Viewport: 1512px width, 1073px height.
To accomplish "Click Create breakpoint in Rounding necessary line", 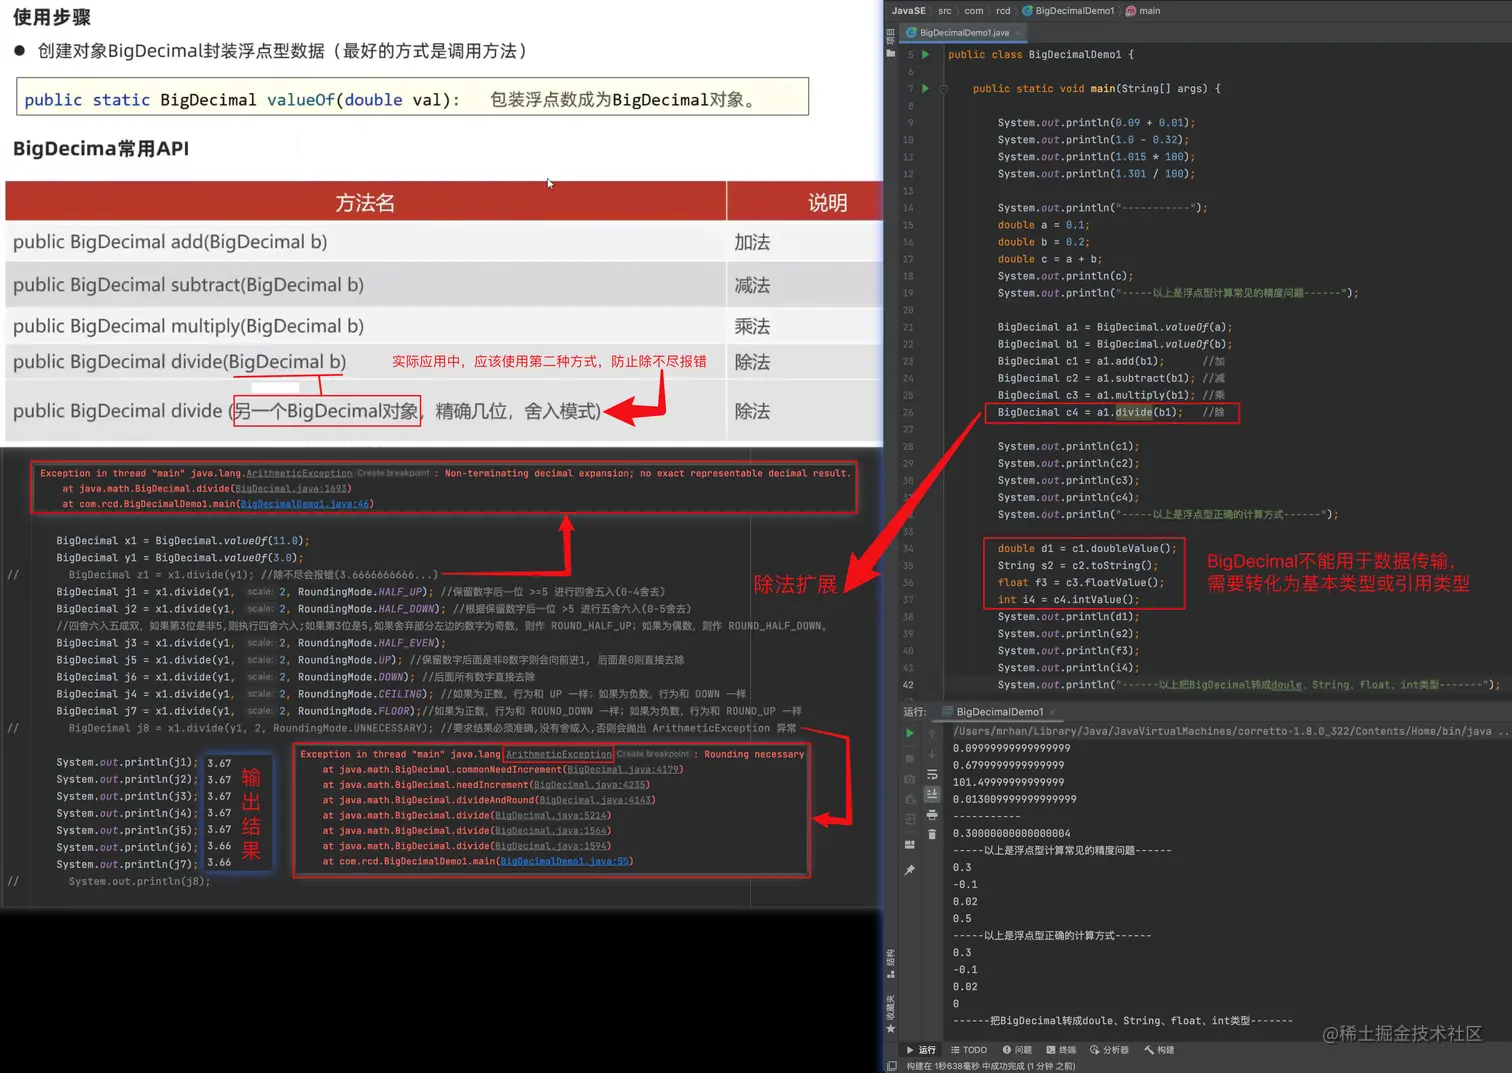I will 653,754.
